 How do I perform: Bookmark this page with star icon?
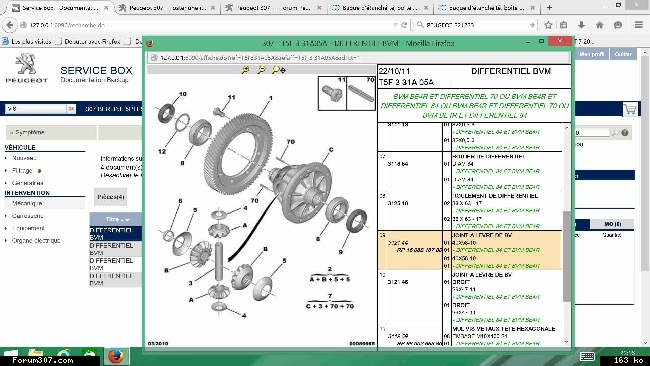(548, 25)
